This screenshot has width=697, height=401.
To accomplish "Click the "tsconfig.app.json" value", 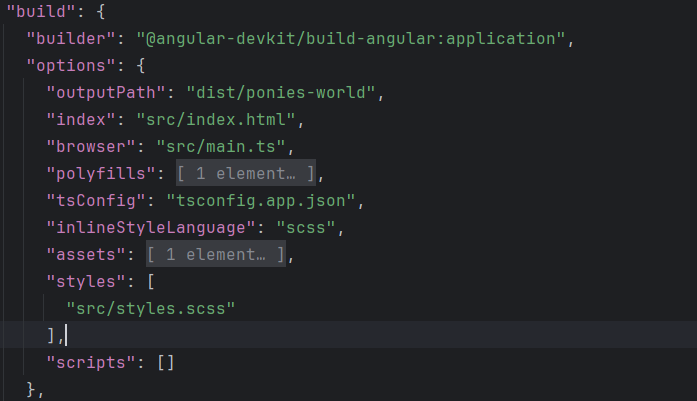I will tap(261, 200).
